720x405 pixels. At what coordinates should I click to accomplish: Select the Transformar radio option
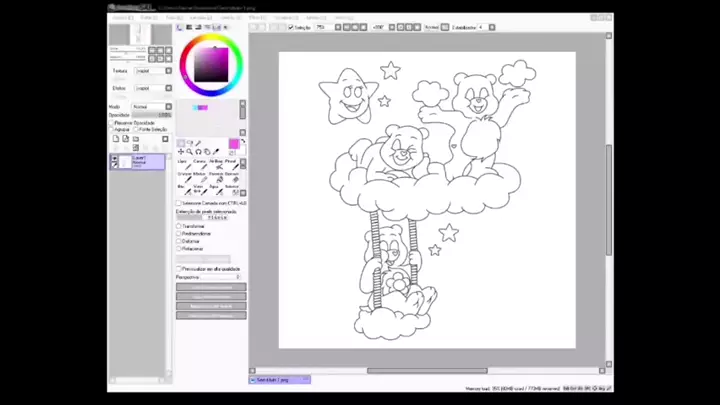[x=179, y=226]
